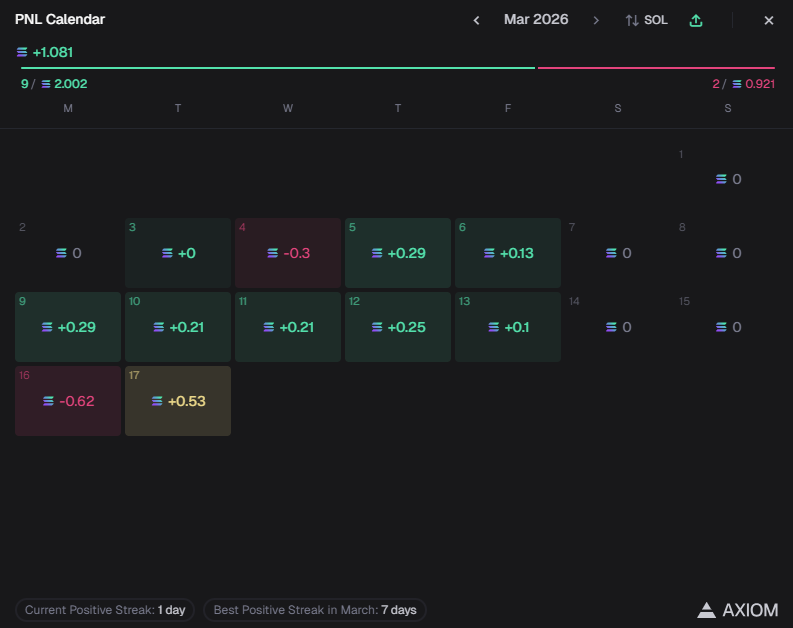Click the negative days summary 2 / 0.921
This screenshot has height=628, width=793.
(743, 84)
